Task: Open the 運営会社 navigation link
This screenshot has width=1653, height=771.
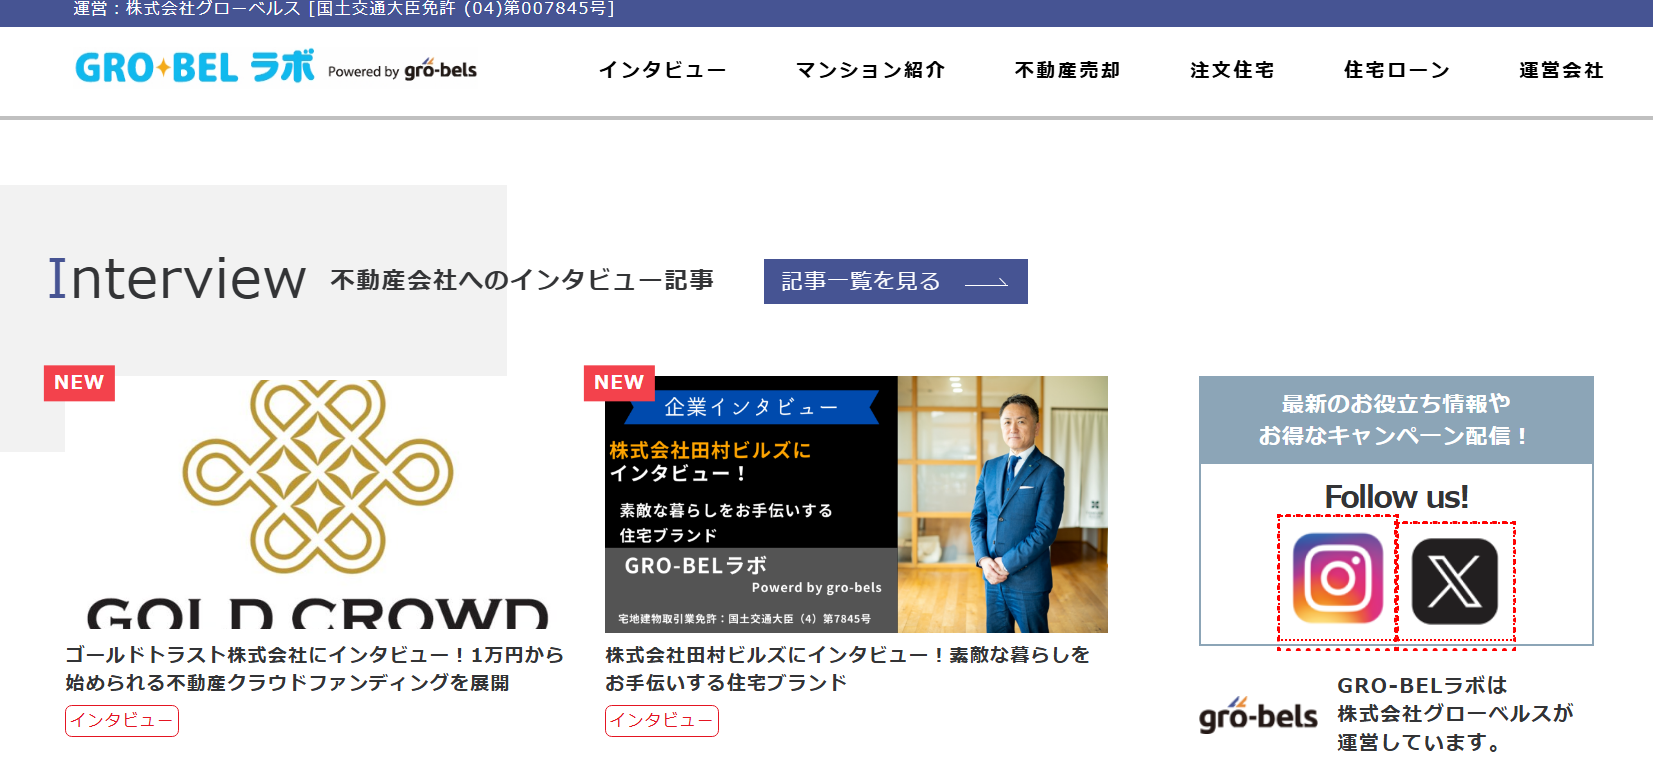Action: tap(1561, 70)
